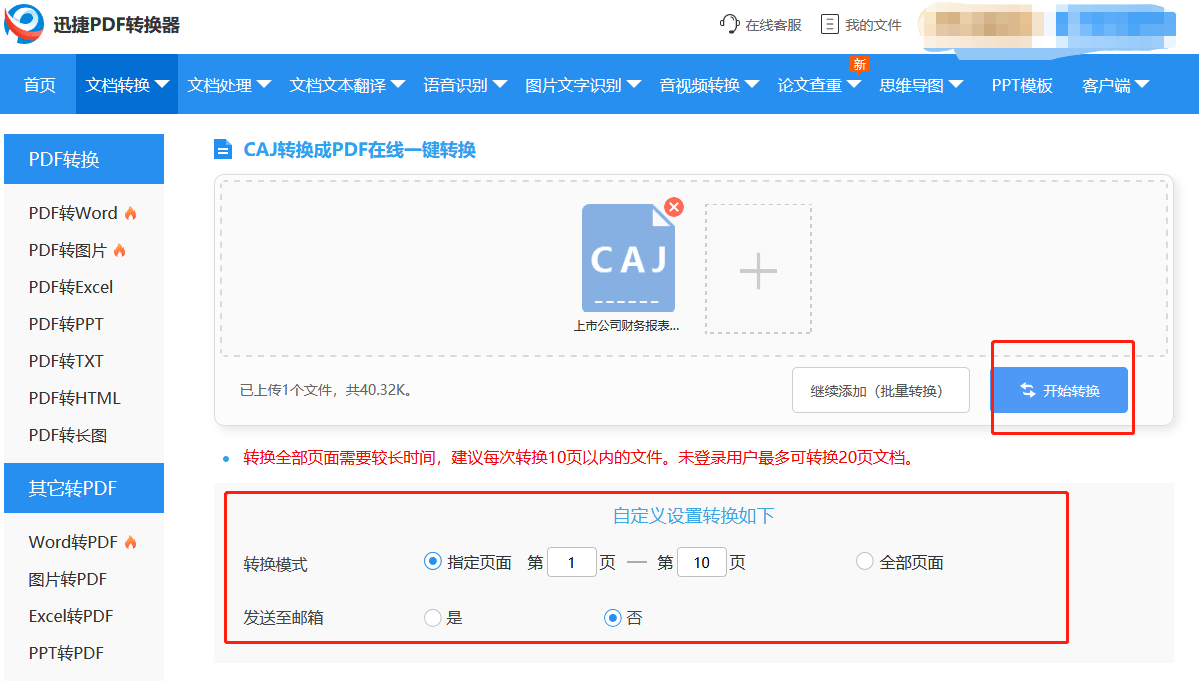Click 继续添加（批量转换）to batch upload
1199x681 pixels.
click(x=880, y=389)
